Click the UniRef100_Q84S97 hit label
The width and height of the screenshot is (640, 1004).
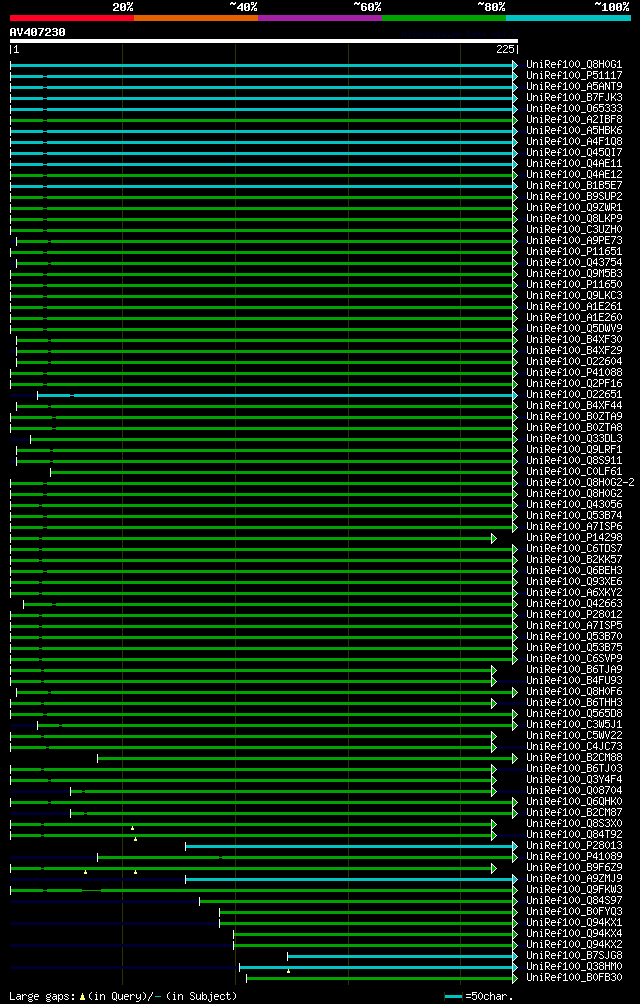573,902
